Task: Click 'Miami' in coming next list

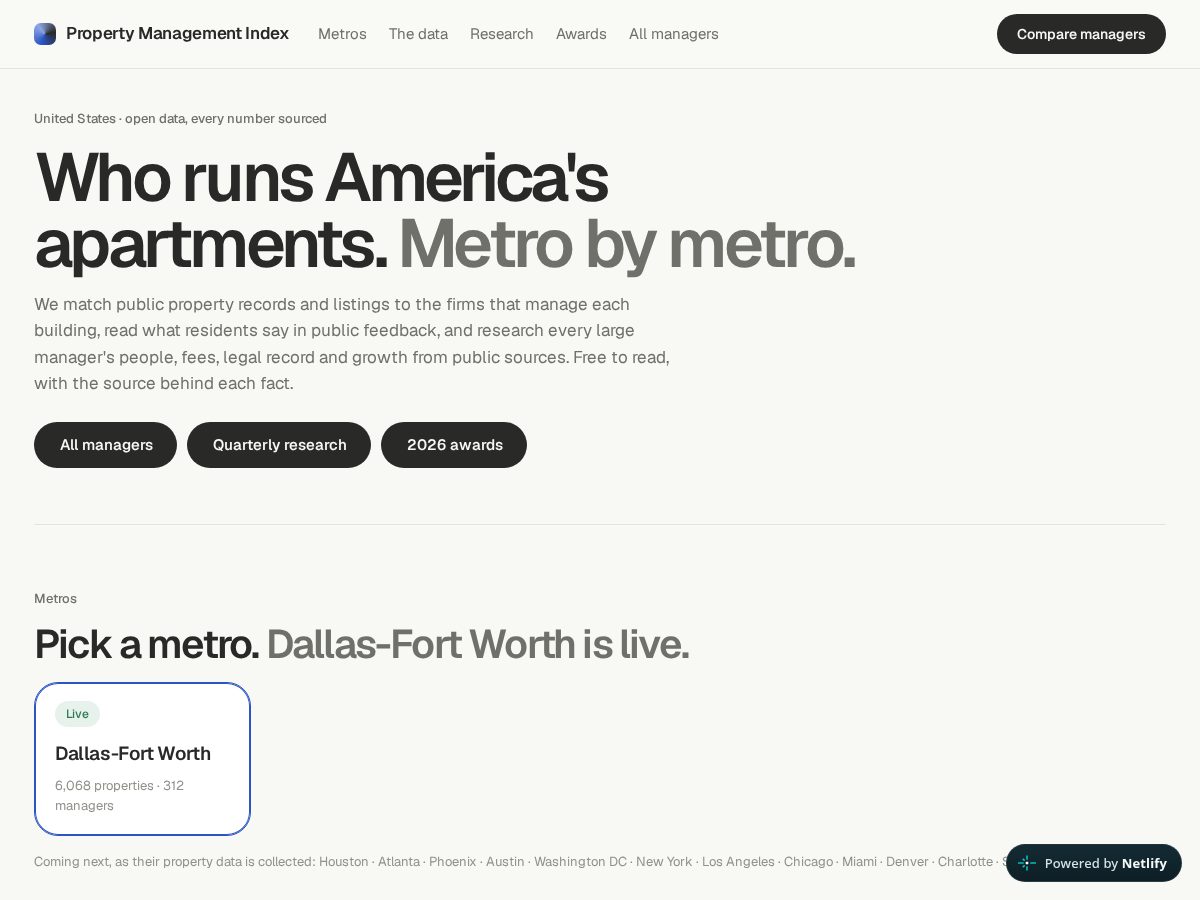Action: coord(859,862)
